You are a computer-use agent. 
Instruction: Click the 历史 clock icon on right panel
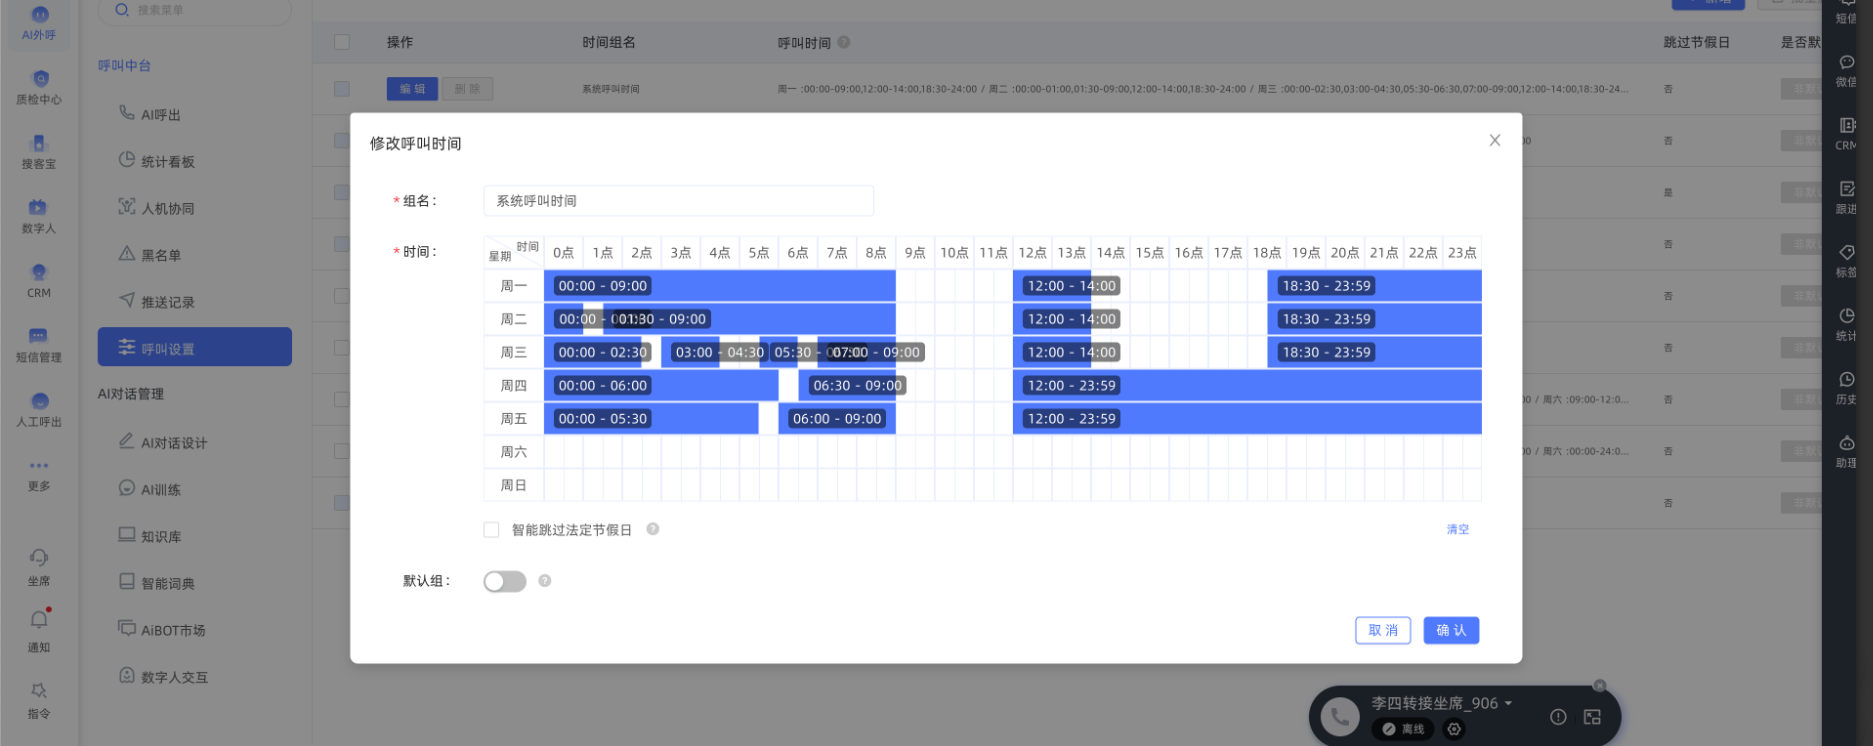point(1846,380)
